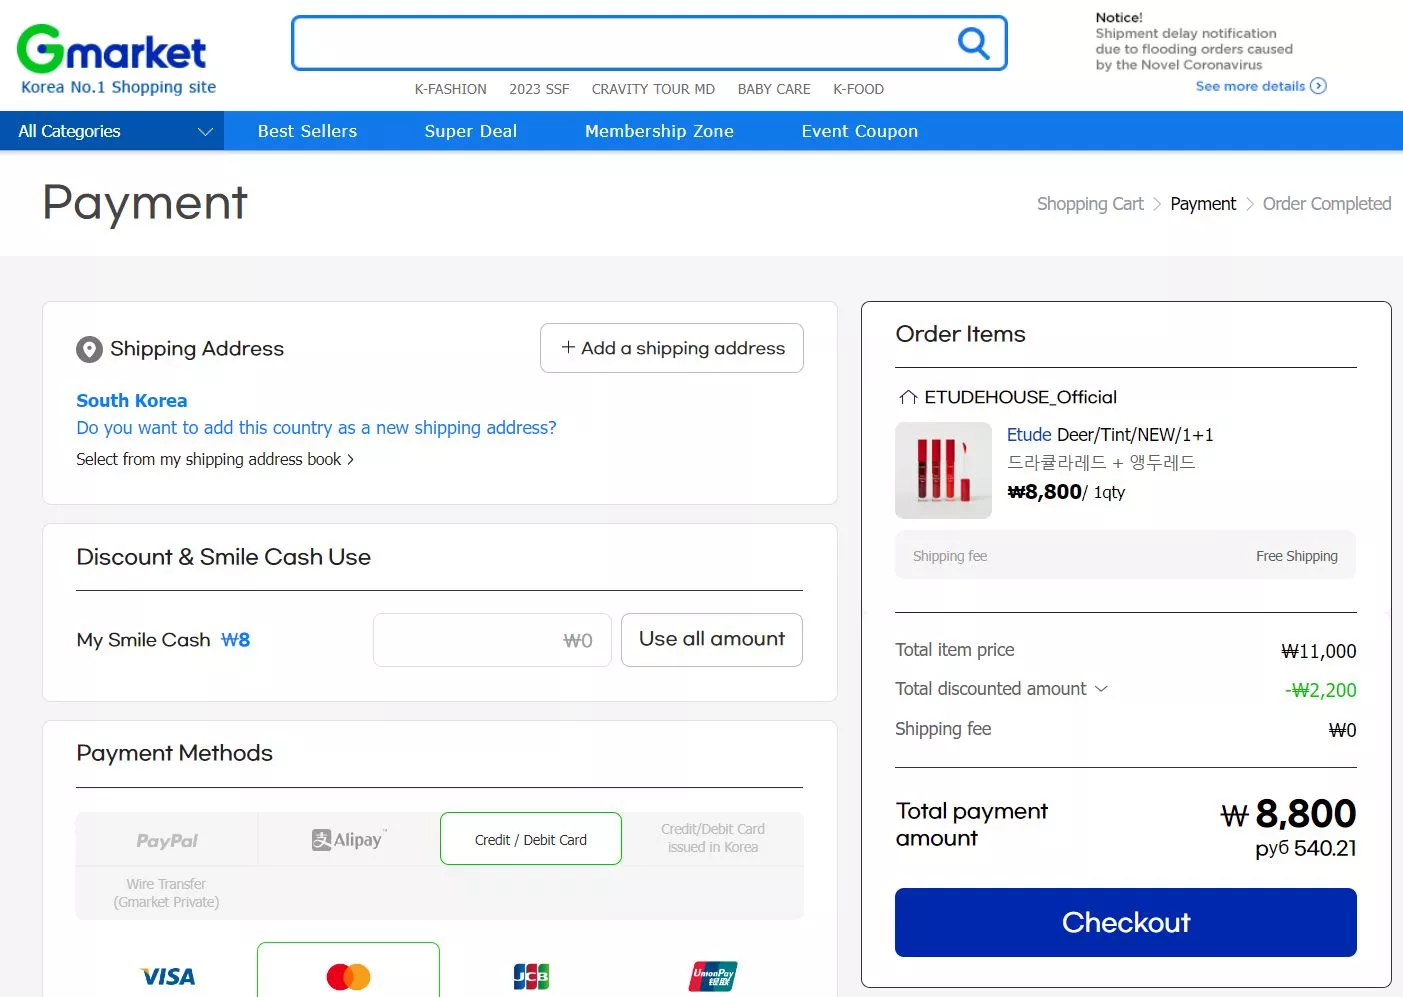Open the Etude Deer Tint product thumbnail

943,470
